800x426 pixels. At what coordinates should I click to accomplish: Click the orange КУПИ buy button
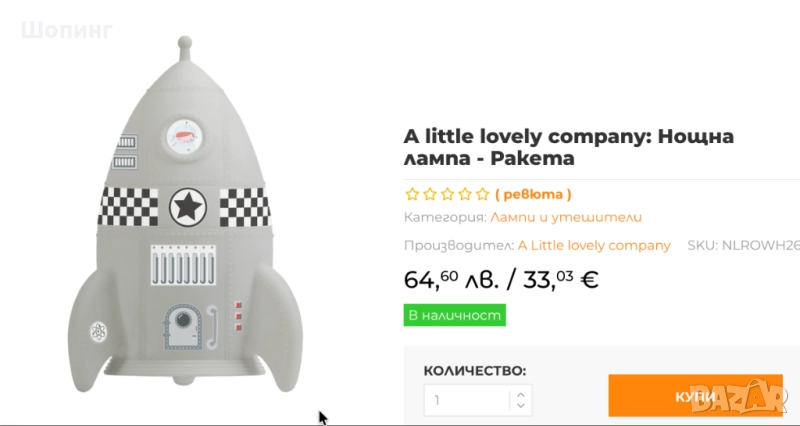tap(695, 396)
